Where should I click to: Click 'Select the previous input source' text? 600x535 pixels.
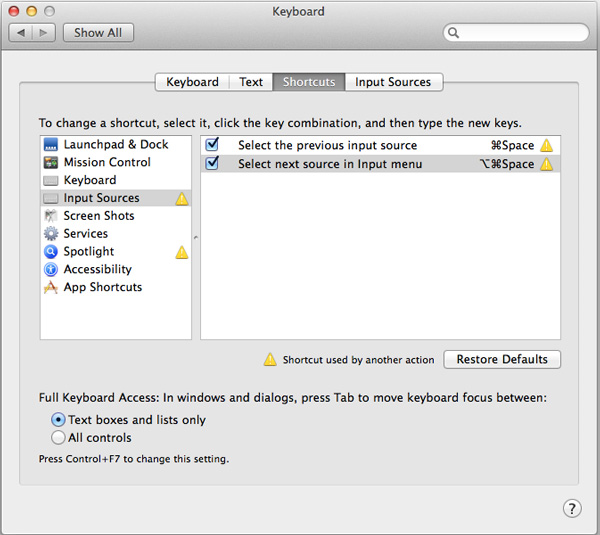(328, 145)
